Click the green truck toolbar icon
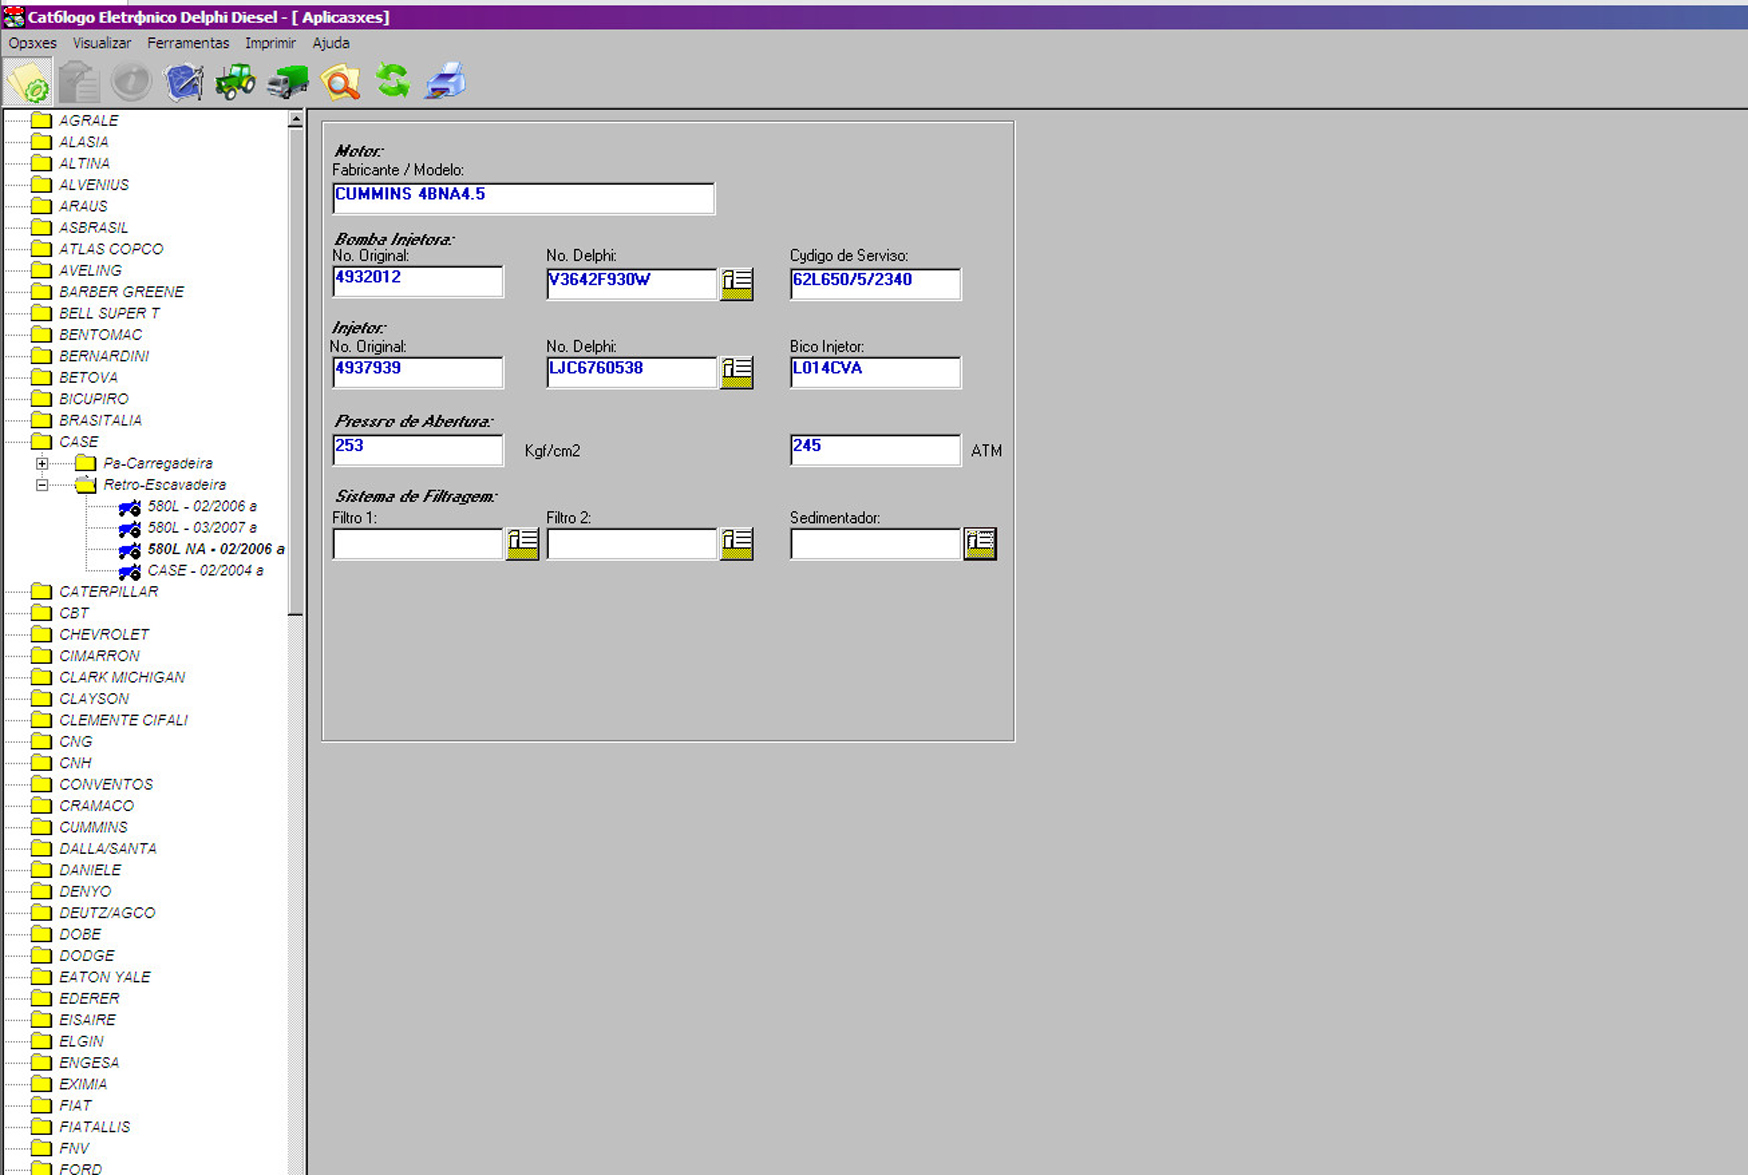1748x1175 pixels. (x=288, y=82)
